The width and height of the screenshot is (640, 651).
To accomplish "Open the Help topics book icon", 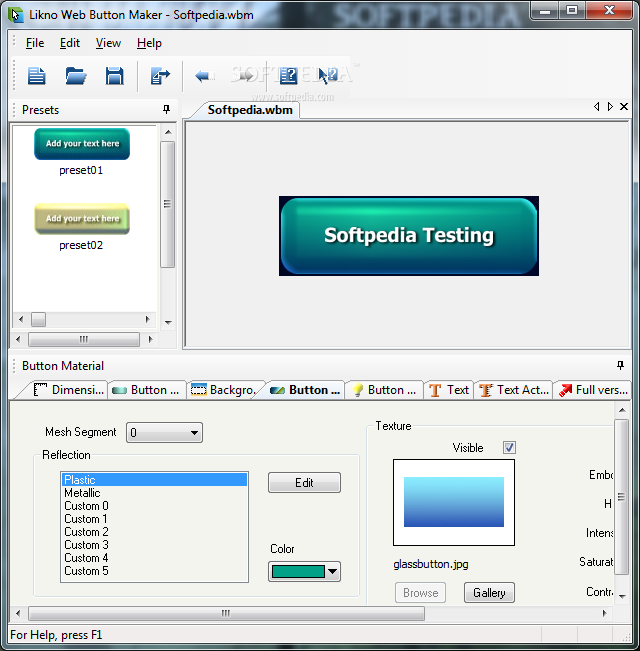I will [x=288, y=76].
